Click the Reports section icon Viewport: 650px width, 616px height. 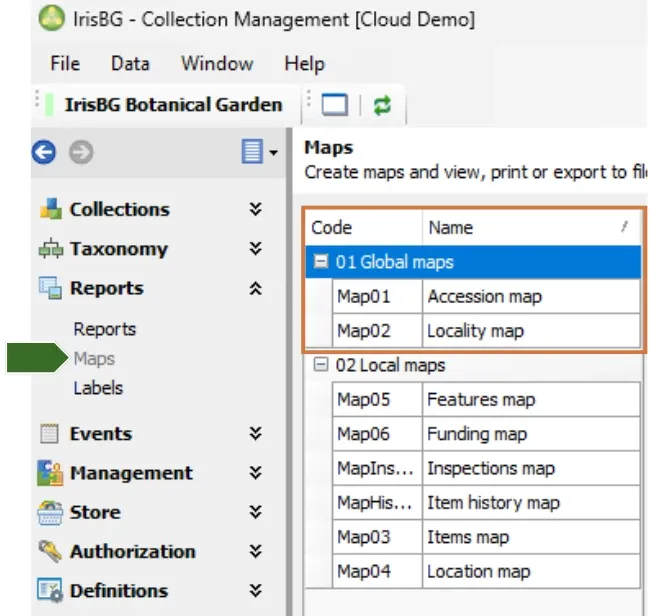[51, 288]
